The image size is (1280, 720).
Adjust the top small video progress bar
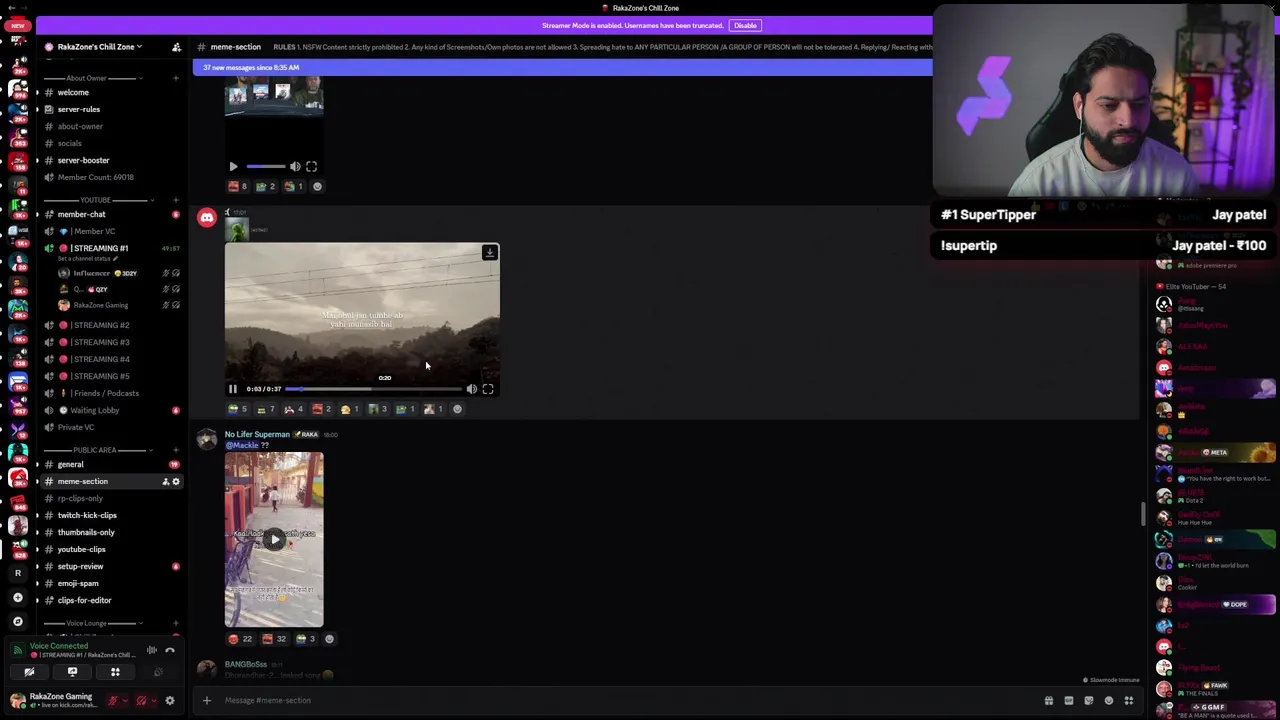click(x=266, y=167)
